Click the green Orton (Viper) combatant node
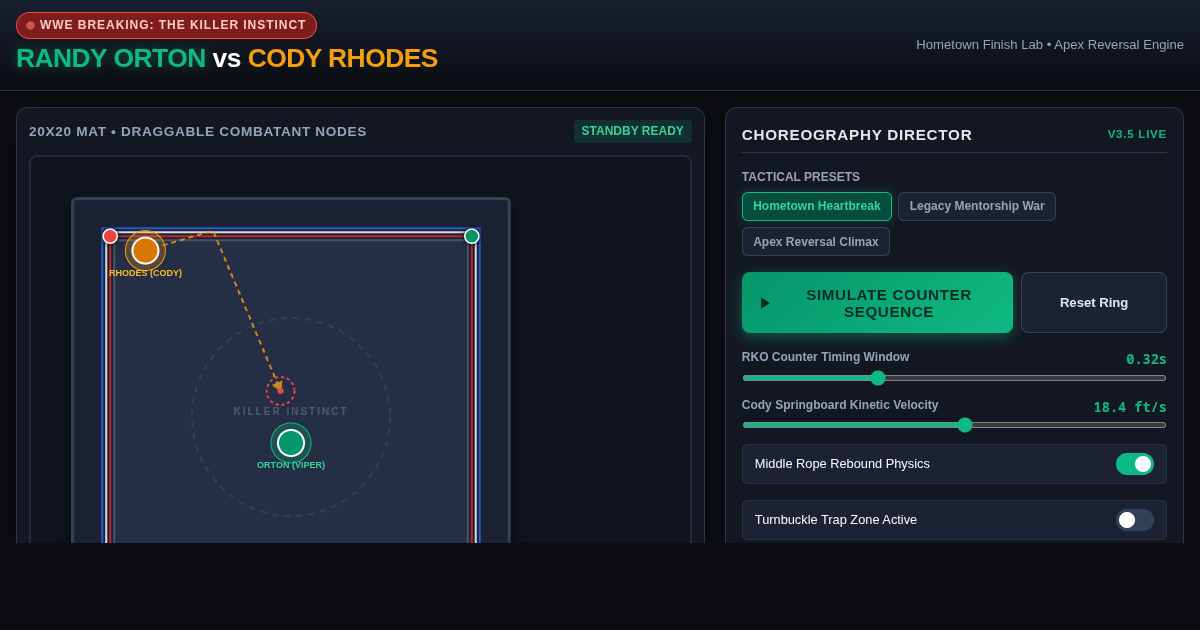Screen dimensions: 1200x630 coord(291,443)
